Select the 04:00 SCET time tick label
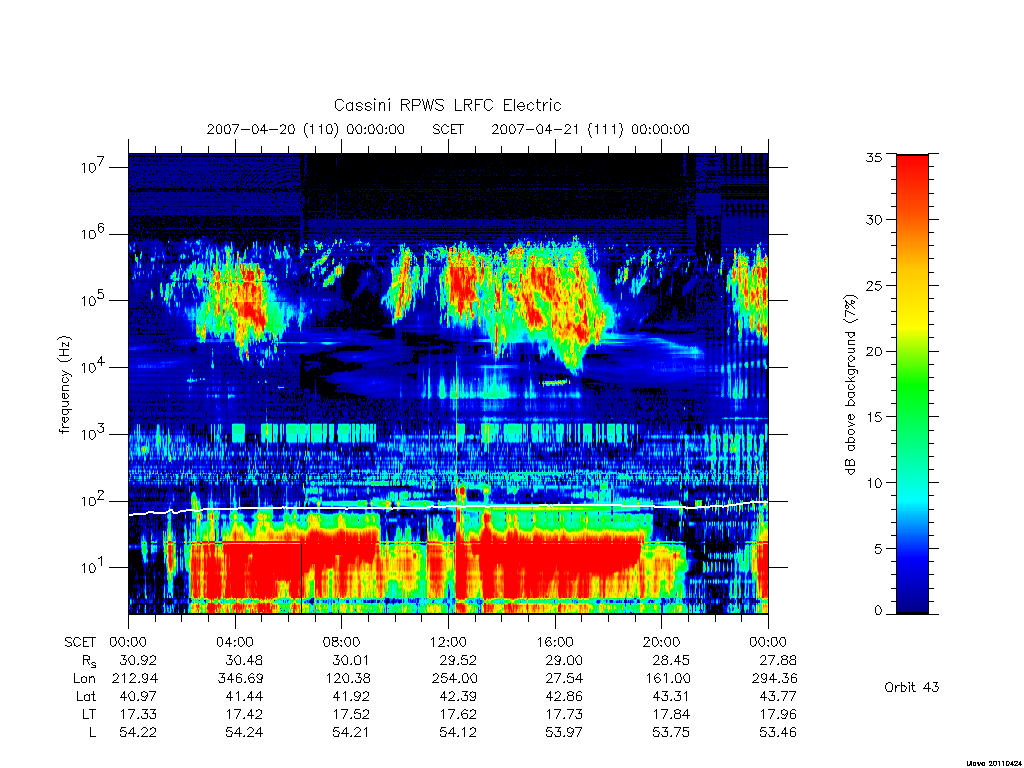Viewport: 1024px width, 768px height. click(x=235, y=642)
